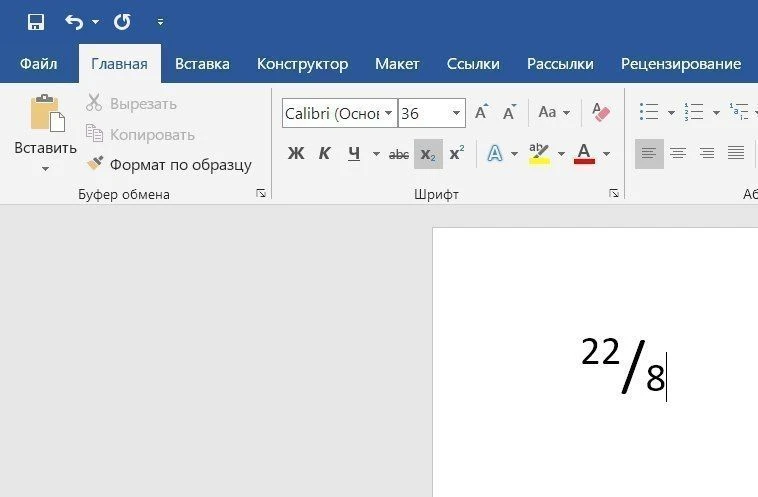Apply text effects with the outlined A
758x497 pixels.
495,154
